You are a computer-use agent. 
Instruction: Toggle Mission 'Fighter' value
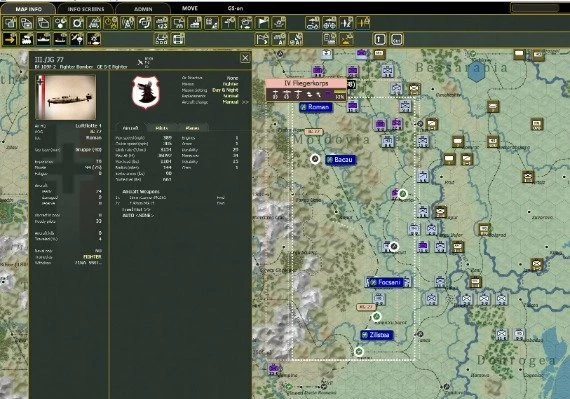tap(230, 84)
